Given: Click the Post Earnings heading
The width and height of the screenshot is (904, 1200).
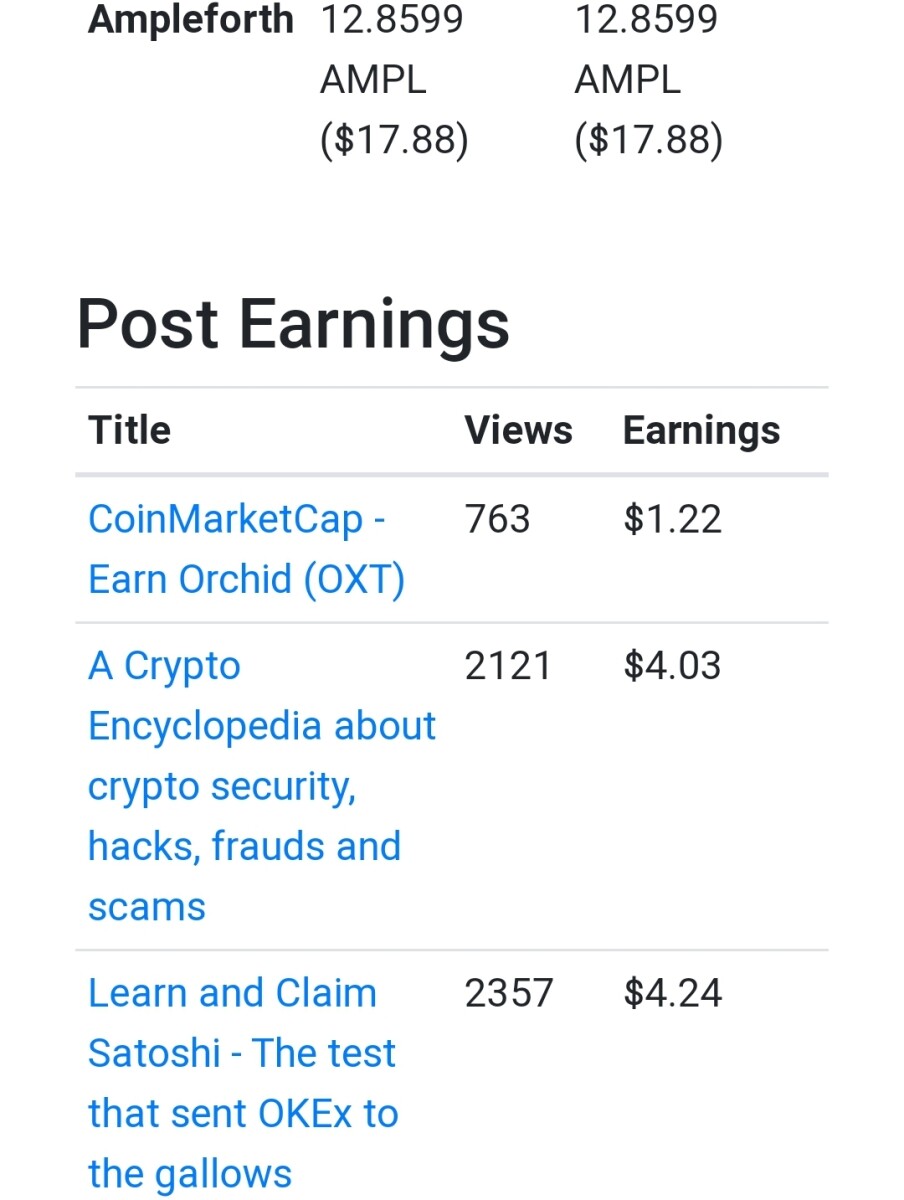Looking at the screenshot, I should coord(293,325).
